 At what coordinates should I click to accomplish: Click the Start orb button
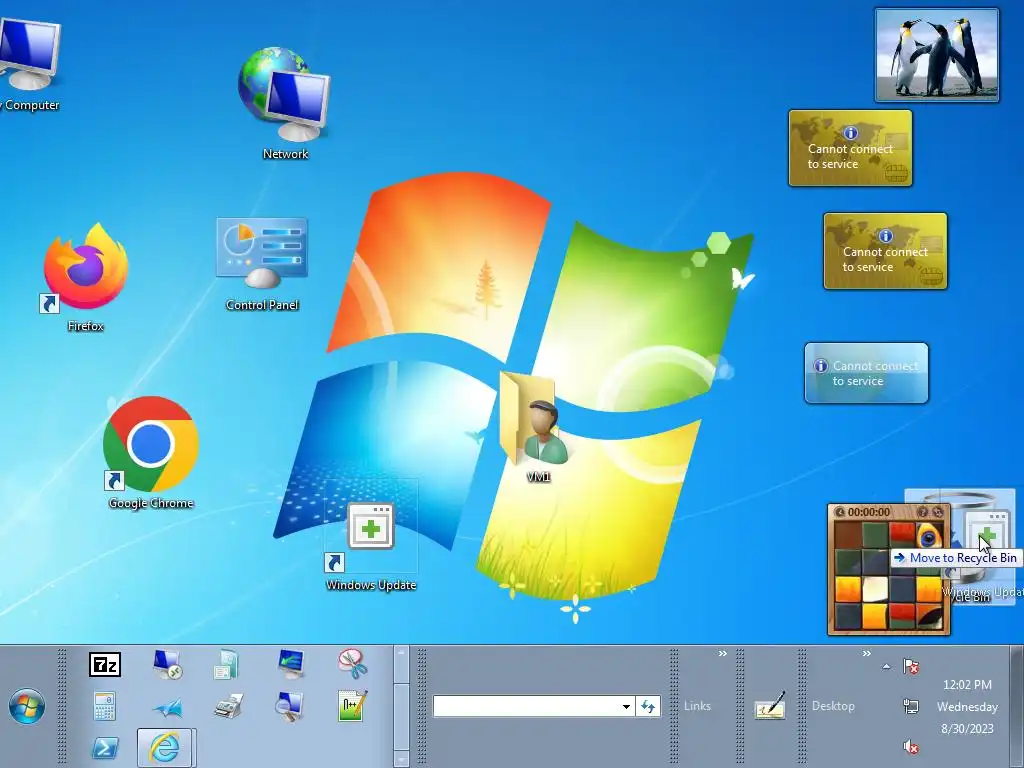tap(27, 706)
